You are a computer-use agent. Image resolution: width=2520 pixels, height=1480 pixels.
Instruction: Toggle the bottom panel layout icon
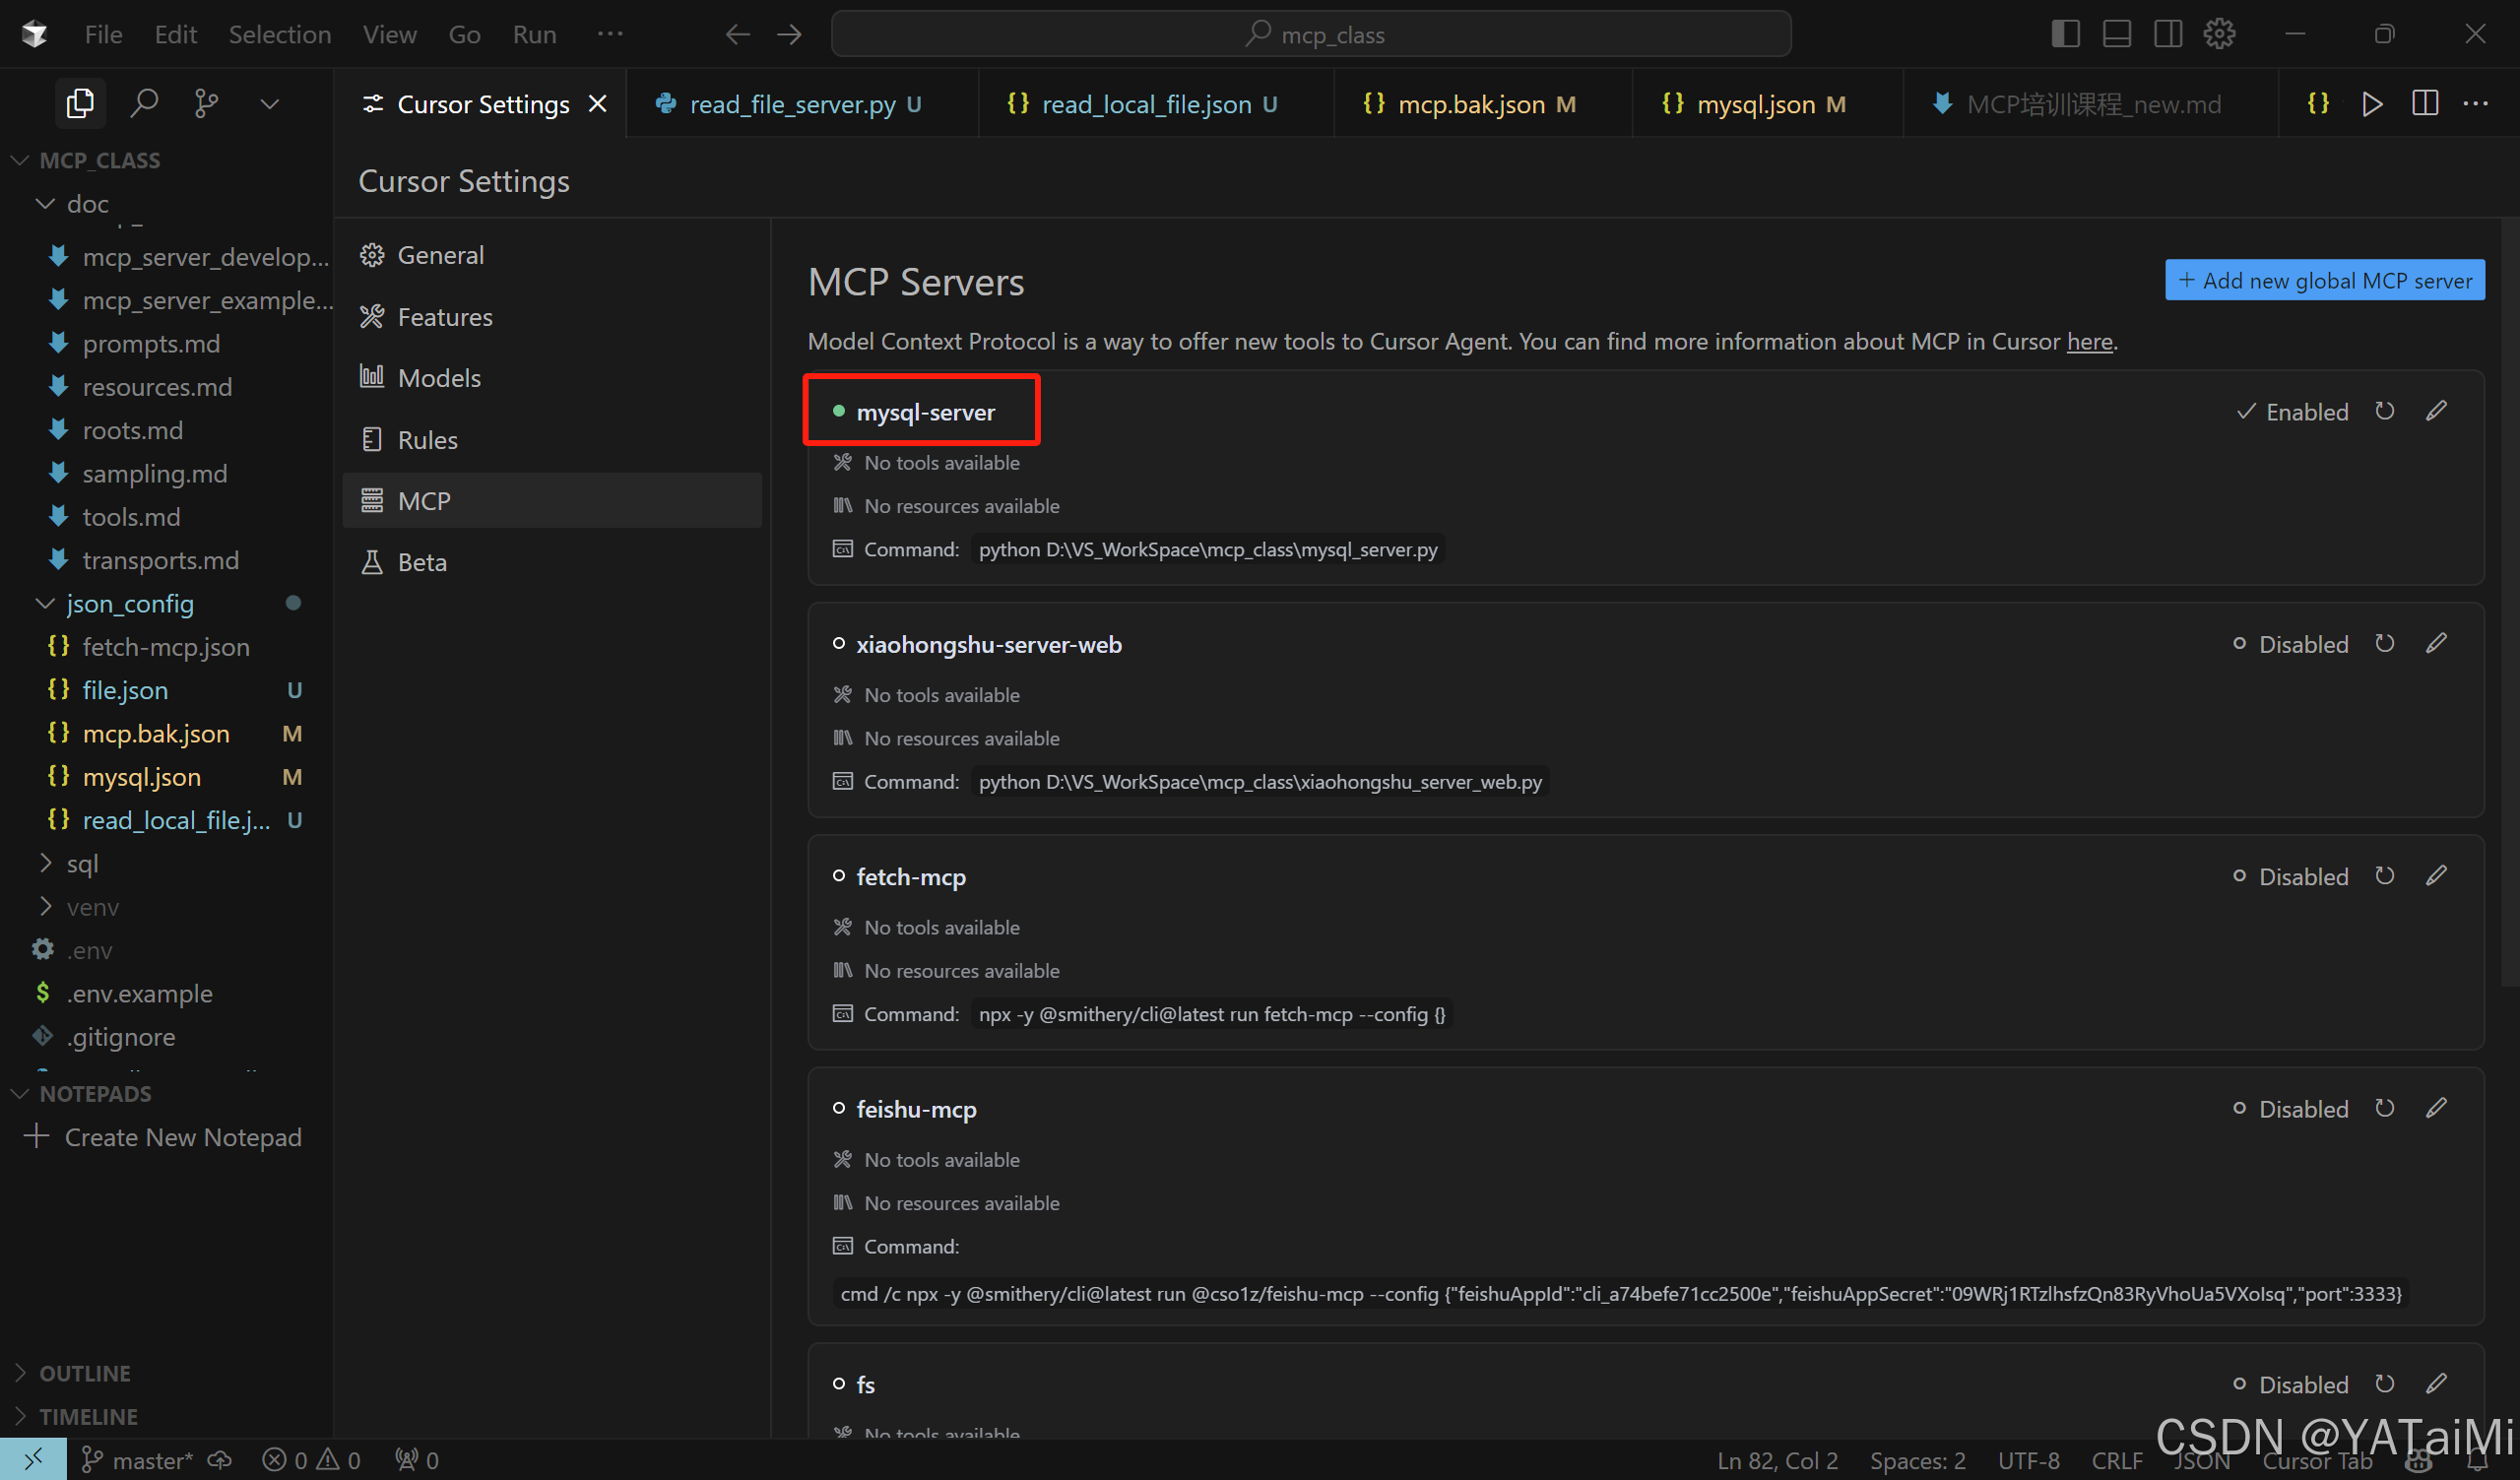2116,34
